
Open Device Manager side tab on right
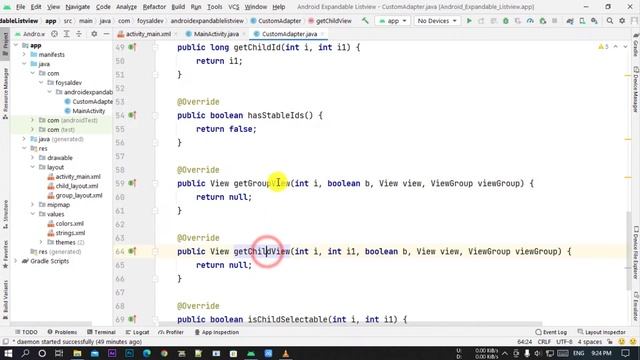[636, 89]
